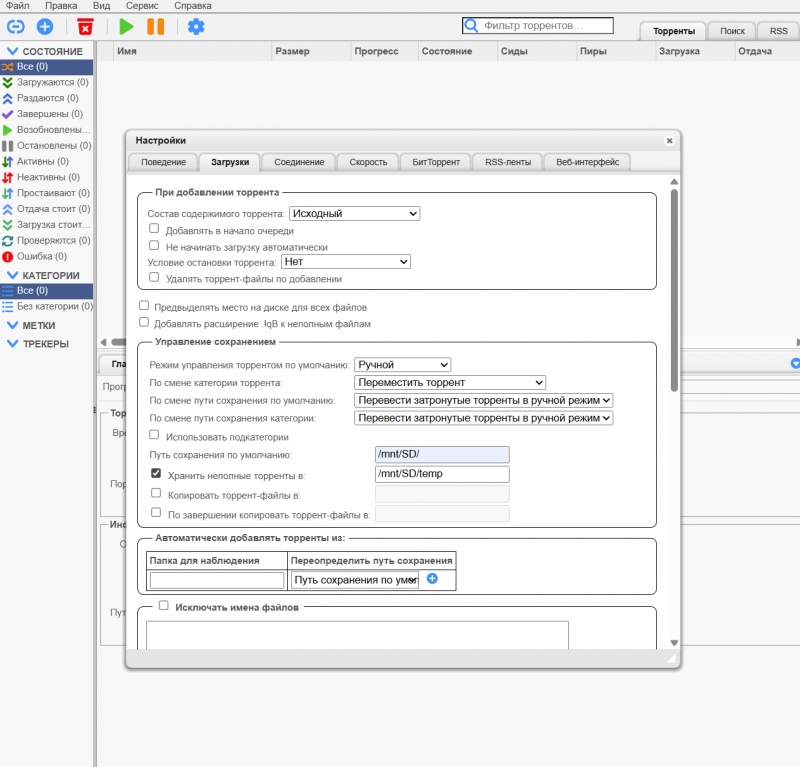Viewport: 800px width, 767px height.
Task: Switch to the Соединение settings tab
Action: coord(299,162)
